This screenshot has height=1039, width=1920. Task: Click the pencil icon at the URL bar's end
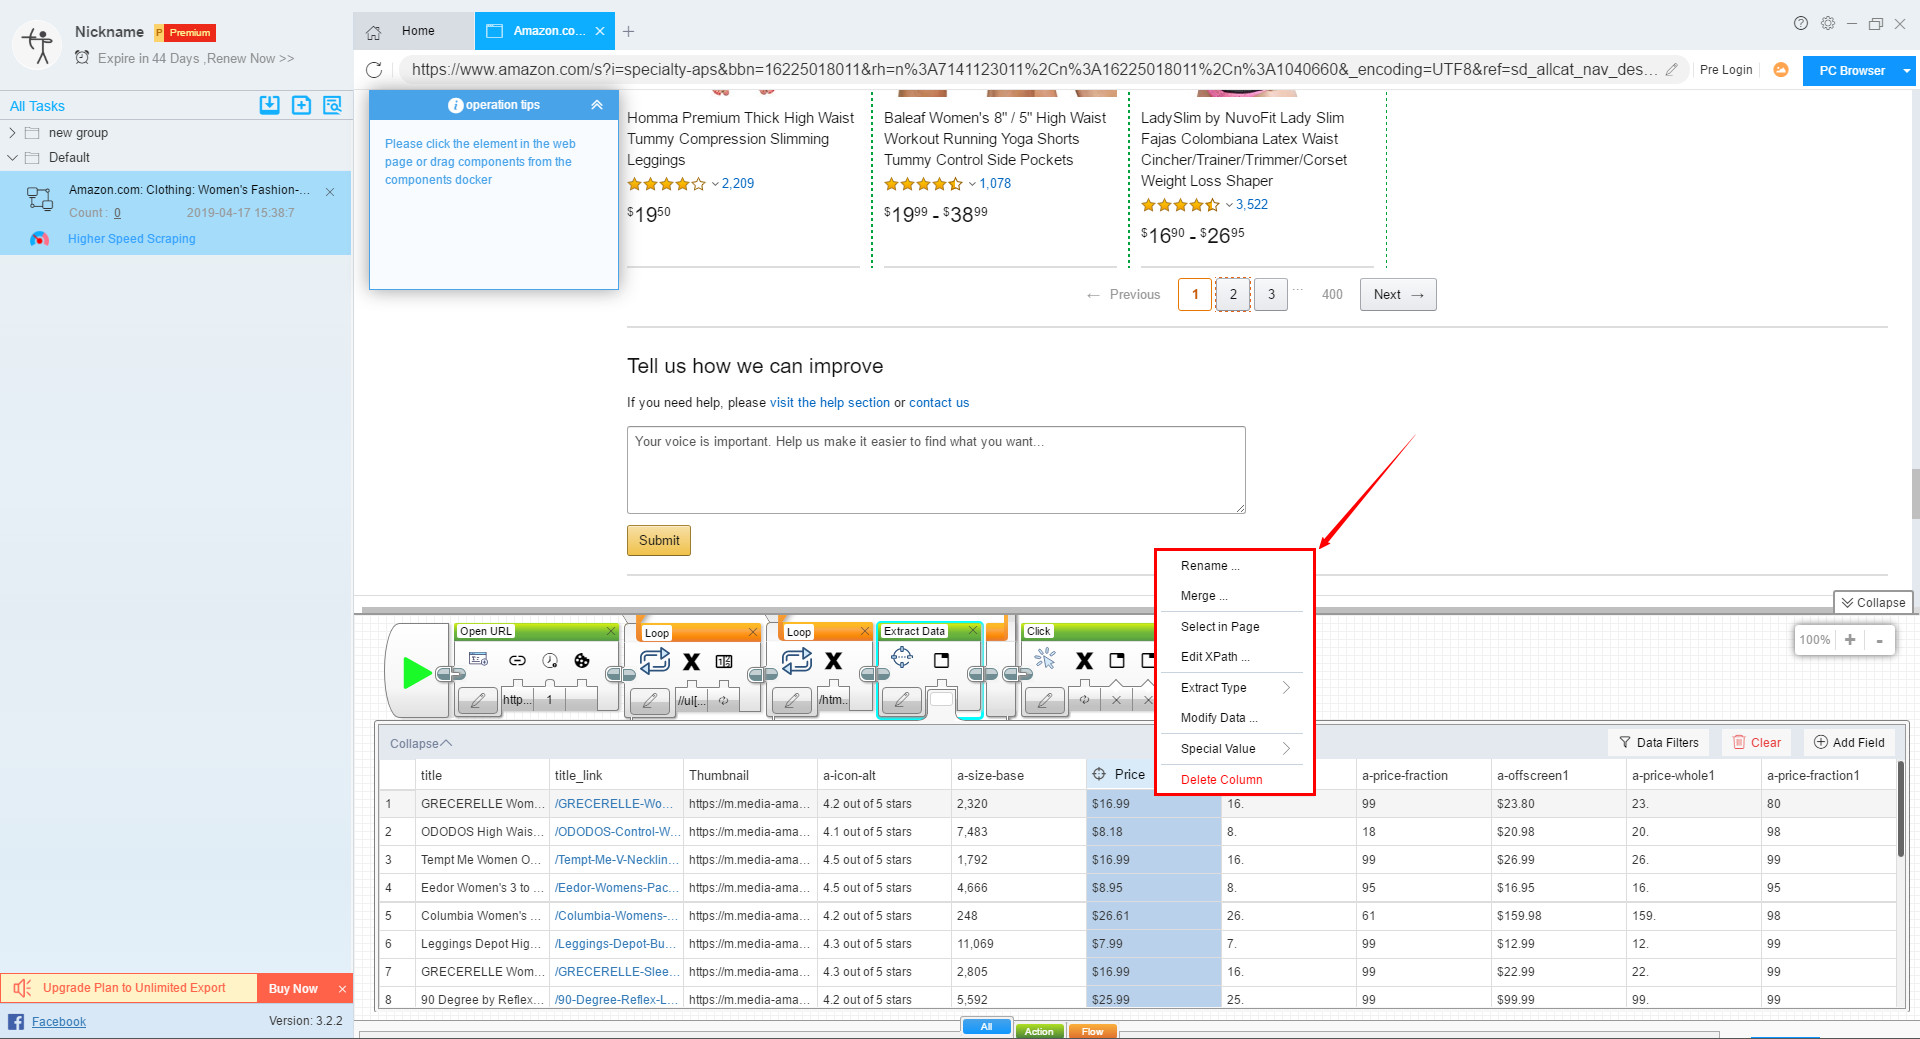[x=1671, y=70]
